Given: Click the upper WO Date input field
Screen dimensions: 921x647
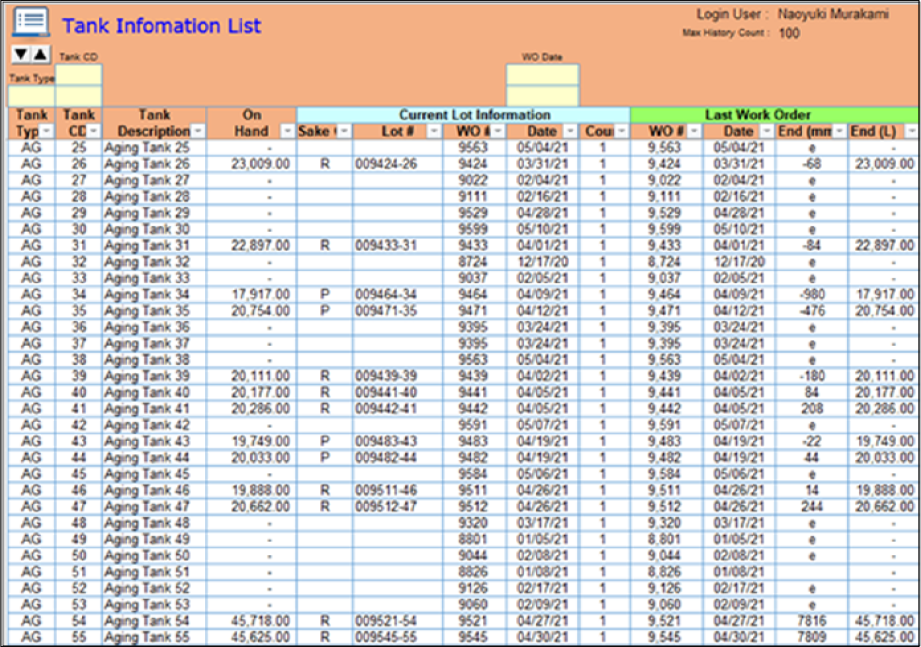Looking at the screenshot, I should [x=542, y=75].
